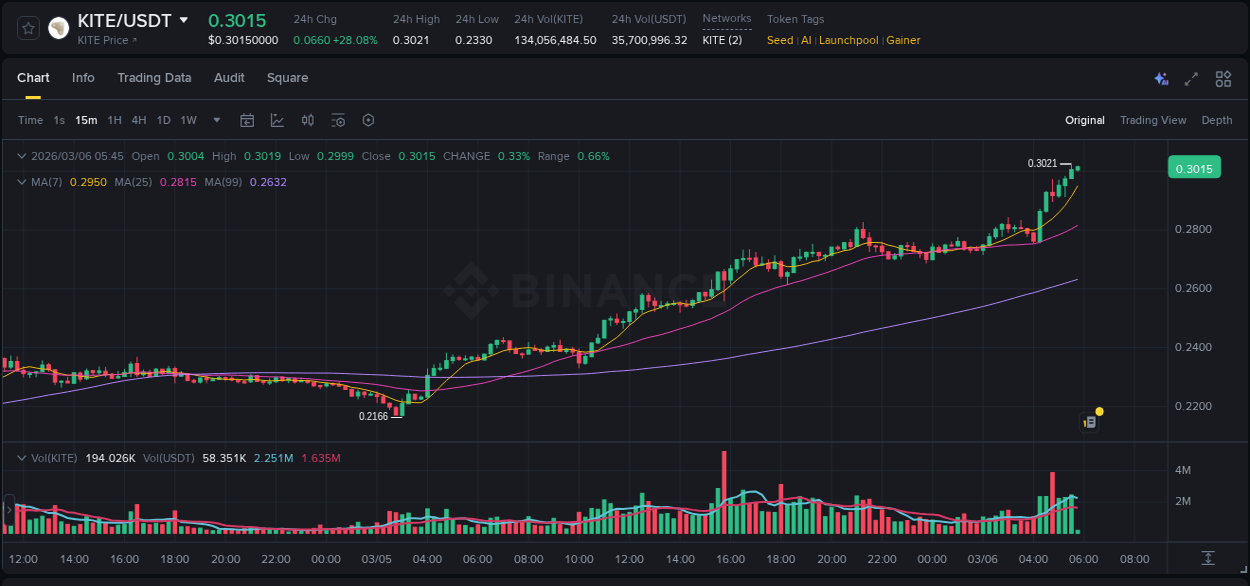Screen dimensions: 1250x586
Task: Open extra timeframe options dropdown arrow
Action: coord(215,119)
